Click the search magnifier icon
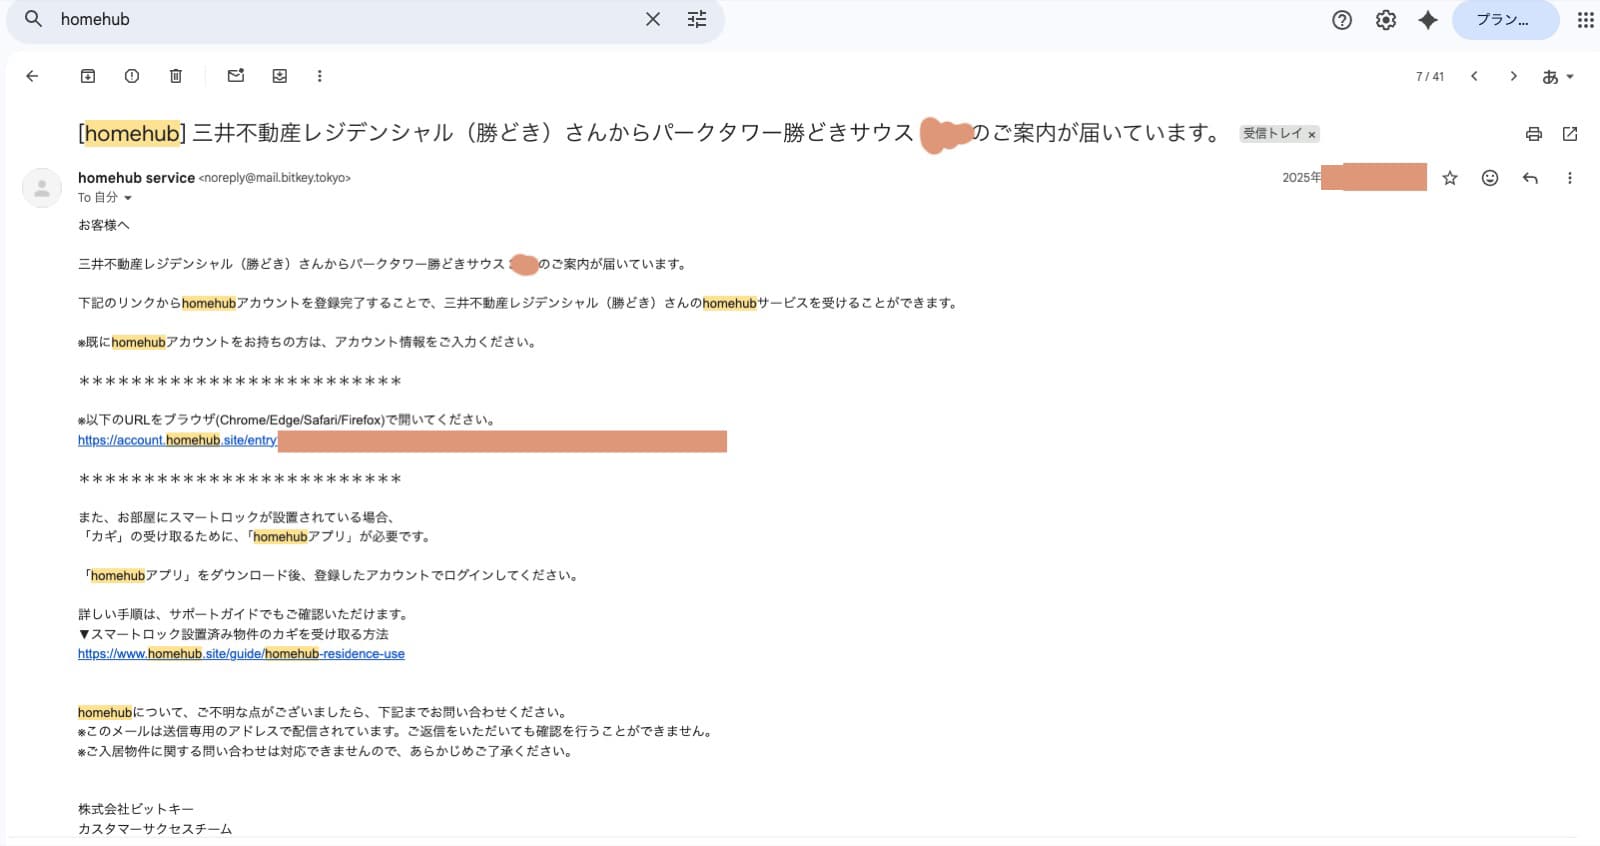Image resolution: width=1600 pixels, height=846 pixels. 33,19
